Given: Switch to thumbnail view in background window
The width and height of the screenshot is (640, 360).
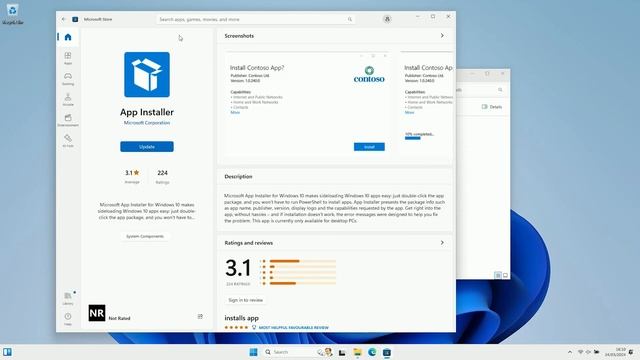Looking at the screenshot, I should tap(505, 275).
